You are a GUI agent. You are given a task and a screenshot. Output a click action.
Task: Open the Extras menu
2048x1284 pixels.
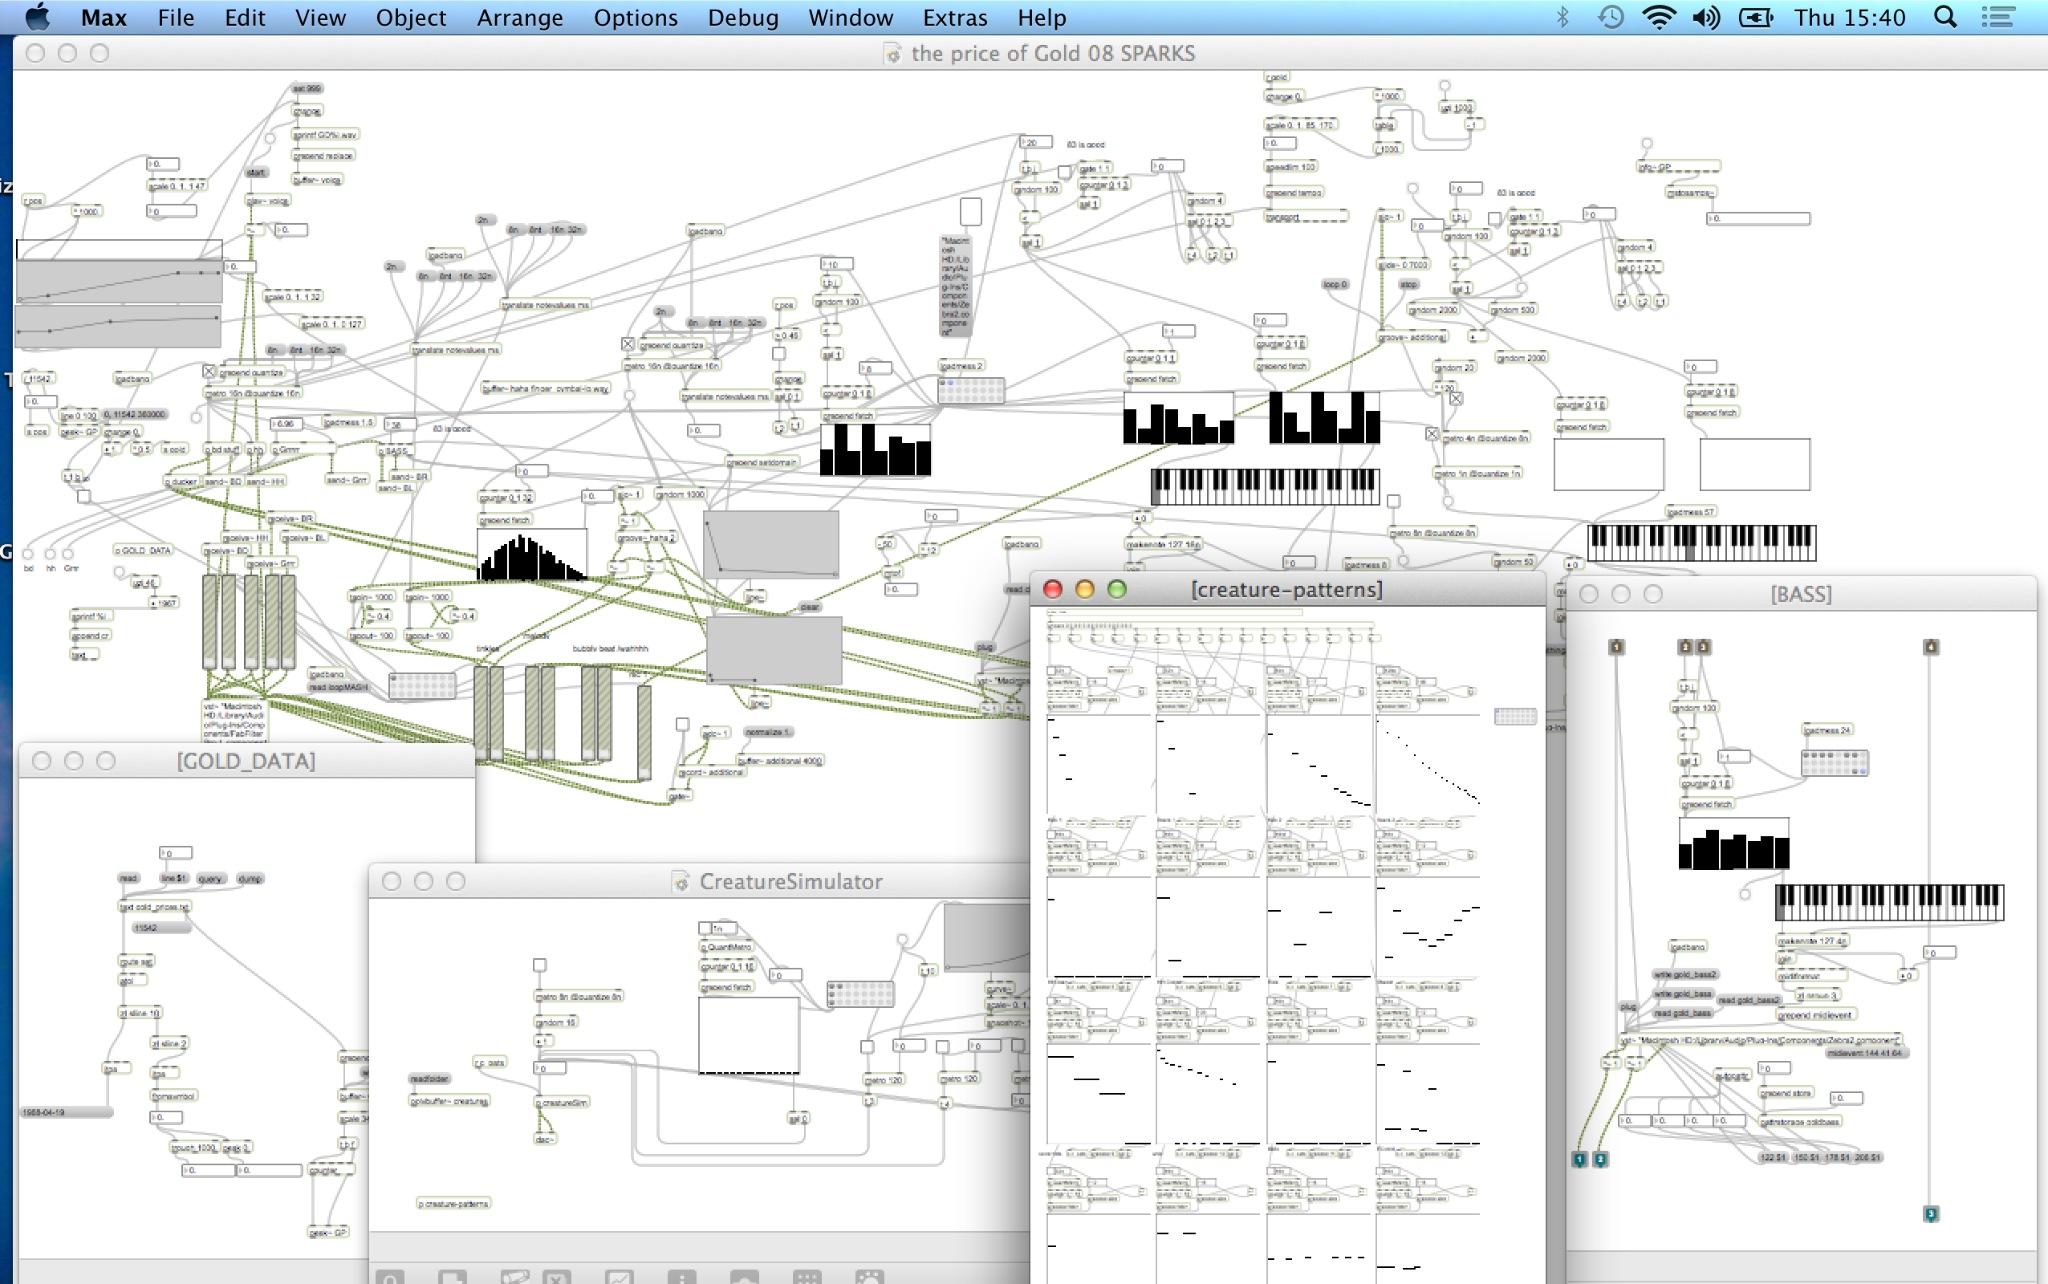954,17
